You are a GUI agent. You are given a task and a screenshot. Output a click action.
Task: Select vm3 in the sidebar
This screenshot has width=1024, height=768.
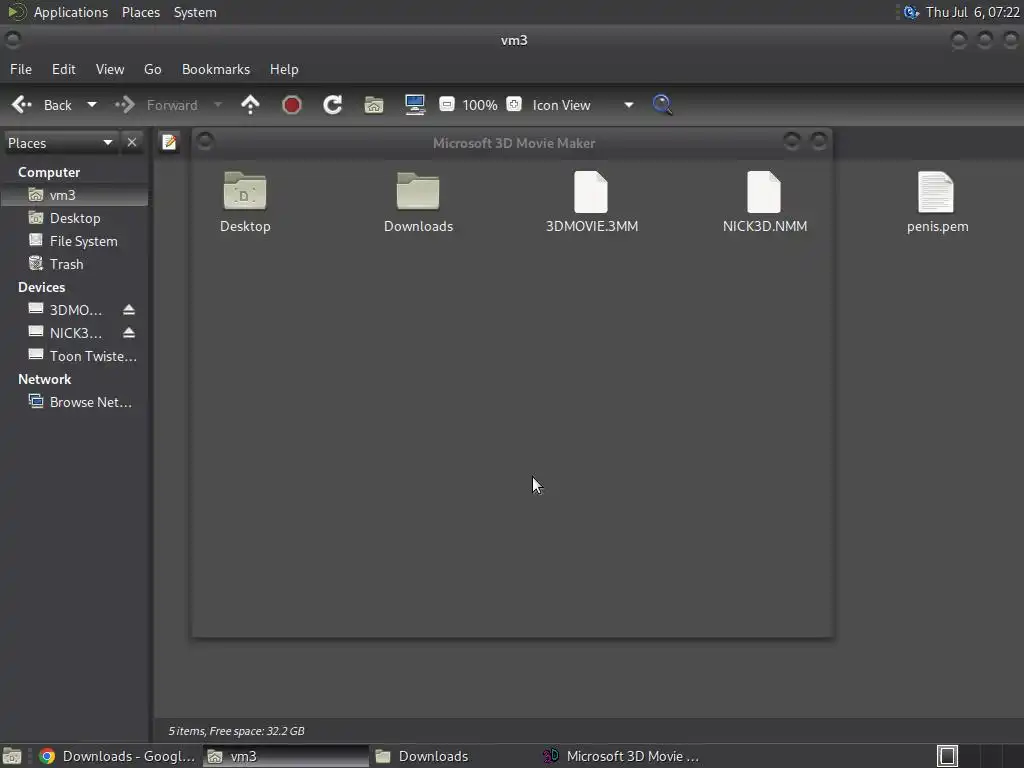click(x=75, y=195)
